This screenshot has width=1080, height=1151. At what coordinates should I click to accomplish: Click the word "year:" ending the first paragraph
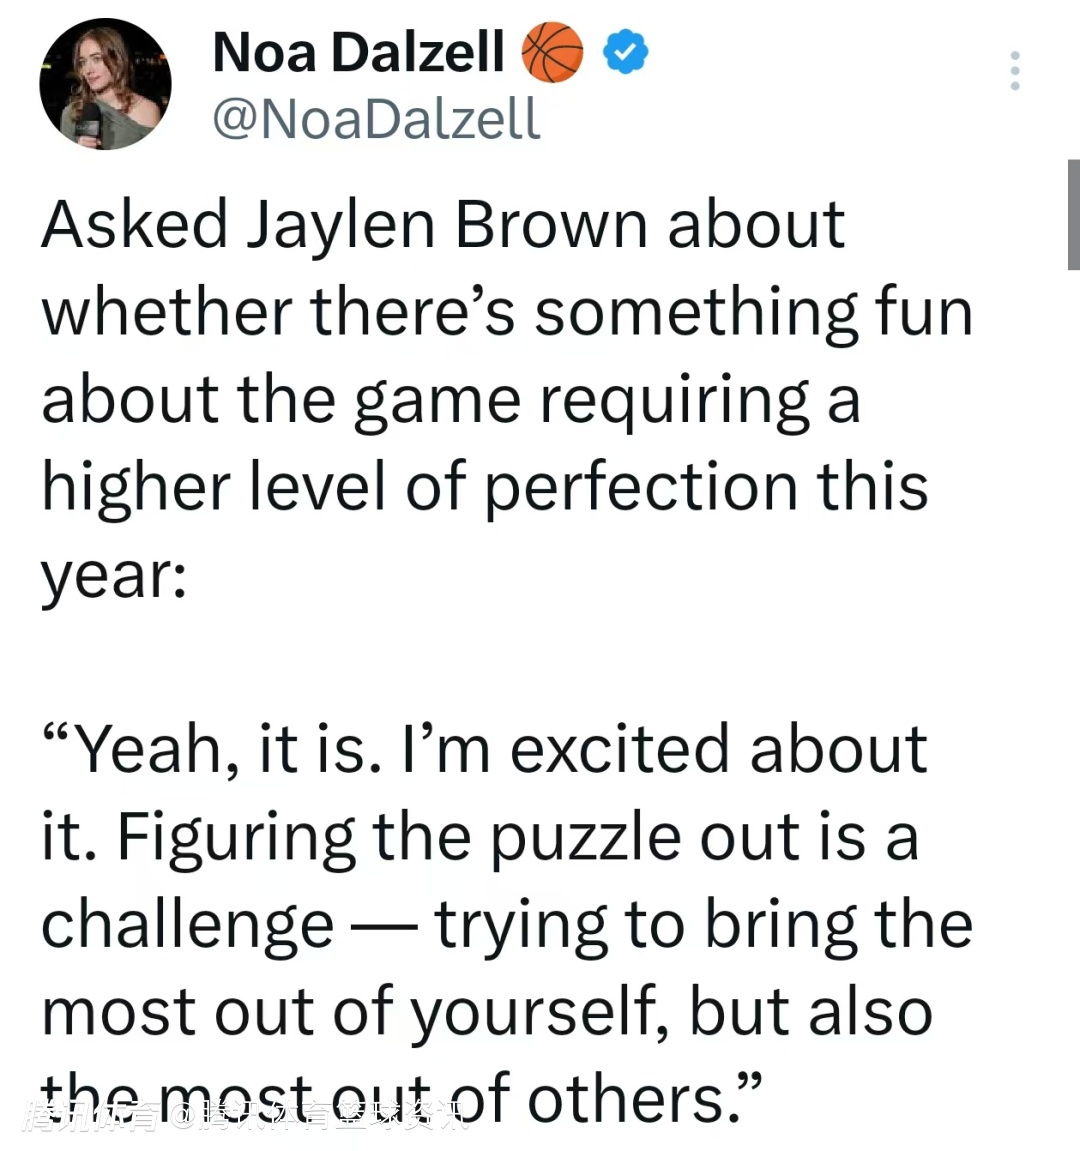tap(113, 575)
